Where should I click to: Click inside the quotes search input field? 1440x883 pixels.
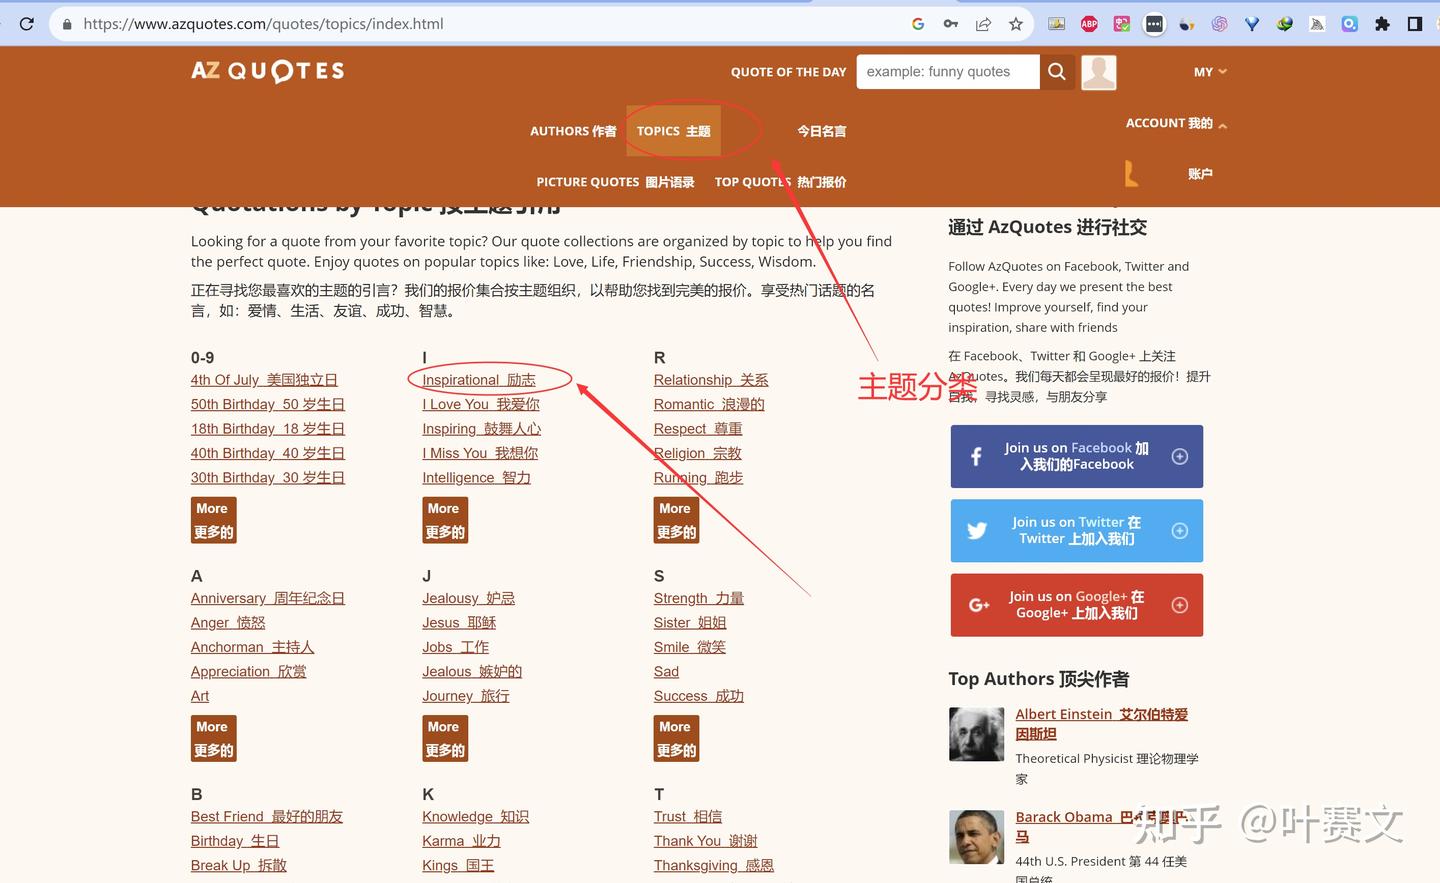pos(947,71)
